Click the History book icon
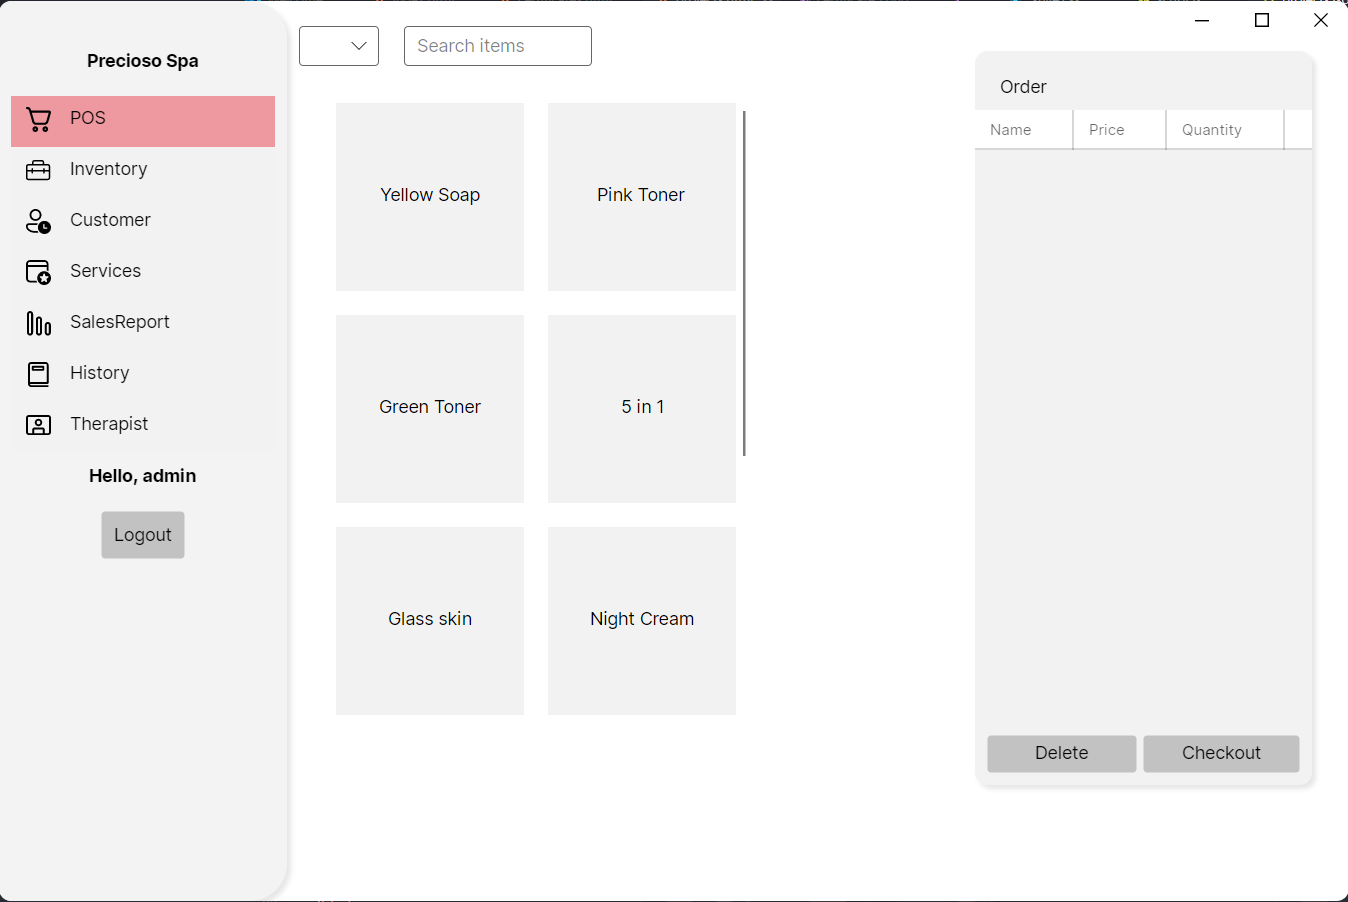 (38, 374)
